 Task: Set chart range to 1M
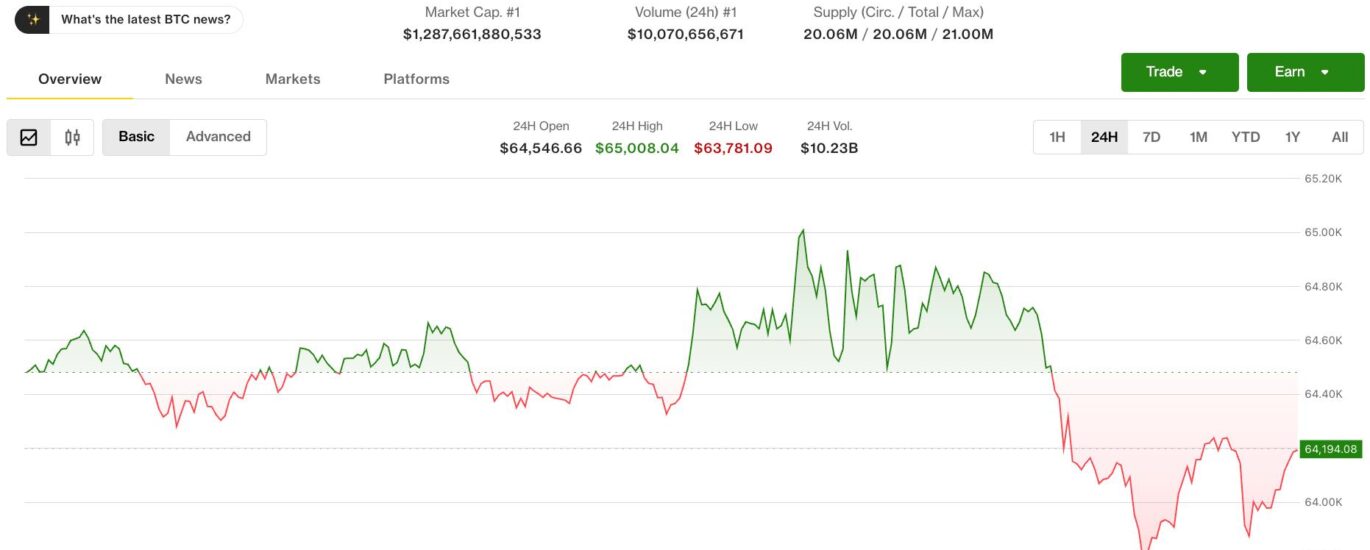1198,137
